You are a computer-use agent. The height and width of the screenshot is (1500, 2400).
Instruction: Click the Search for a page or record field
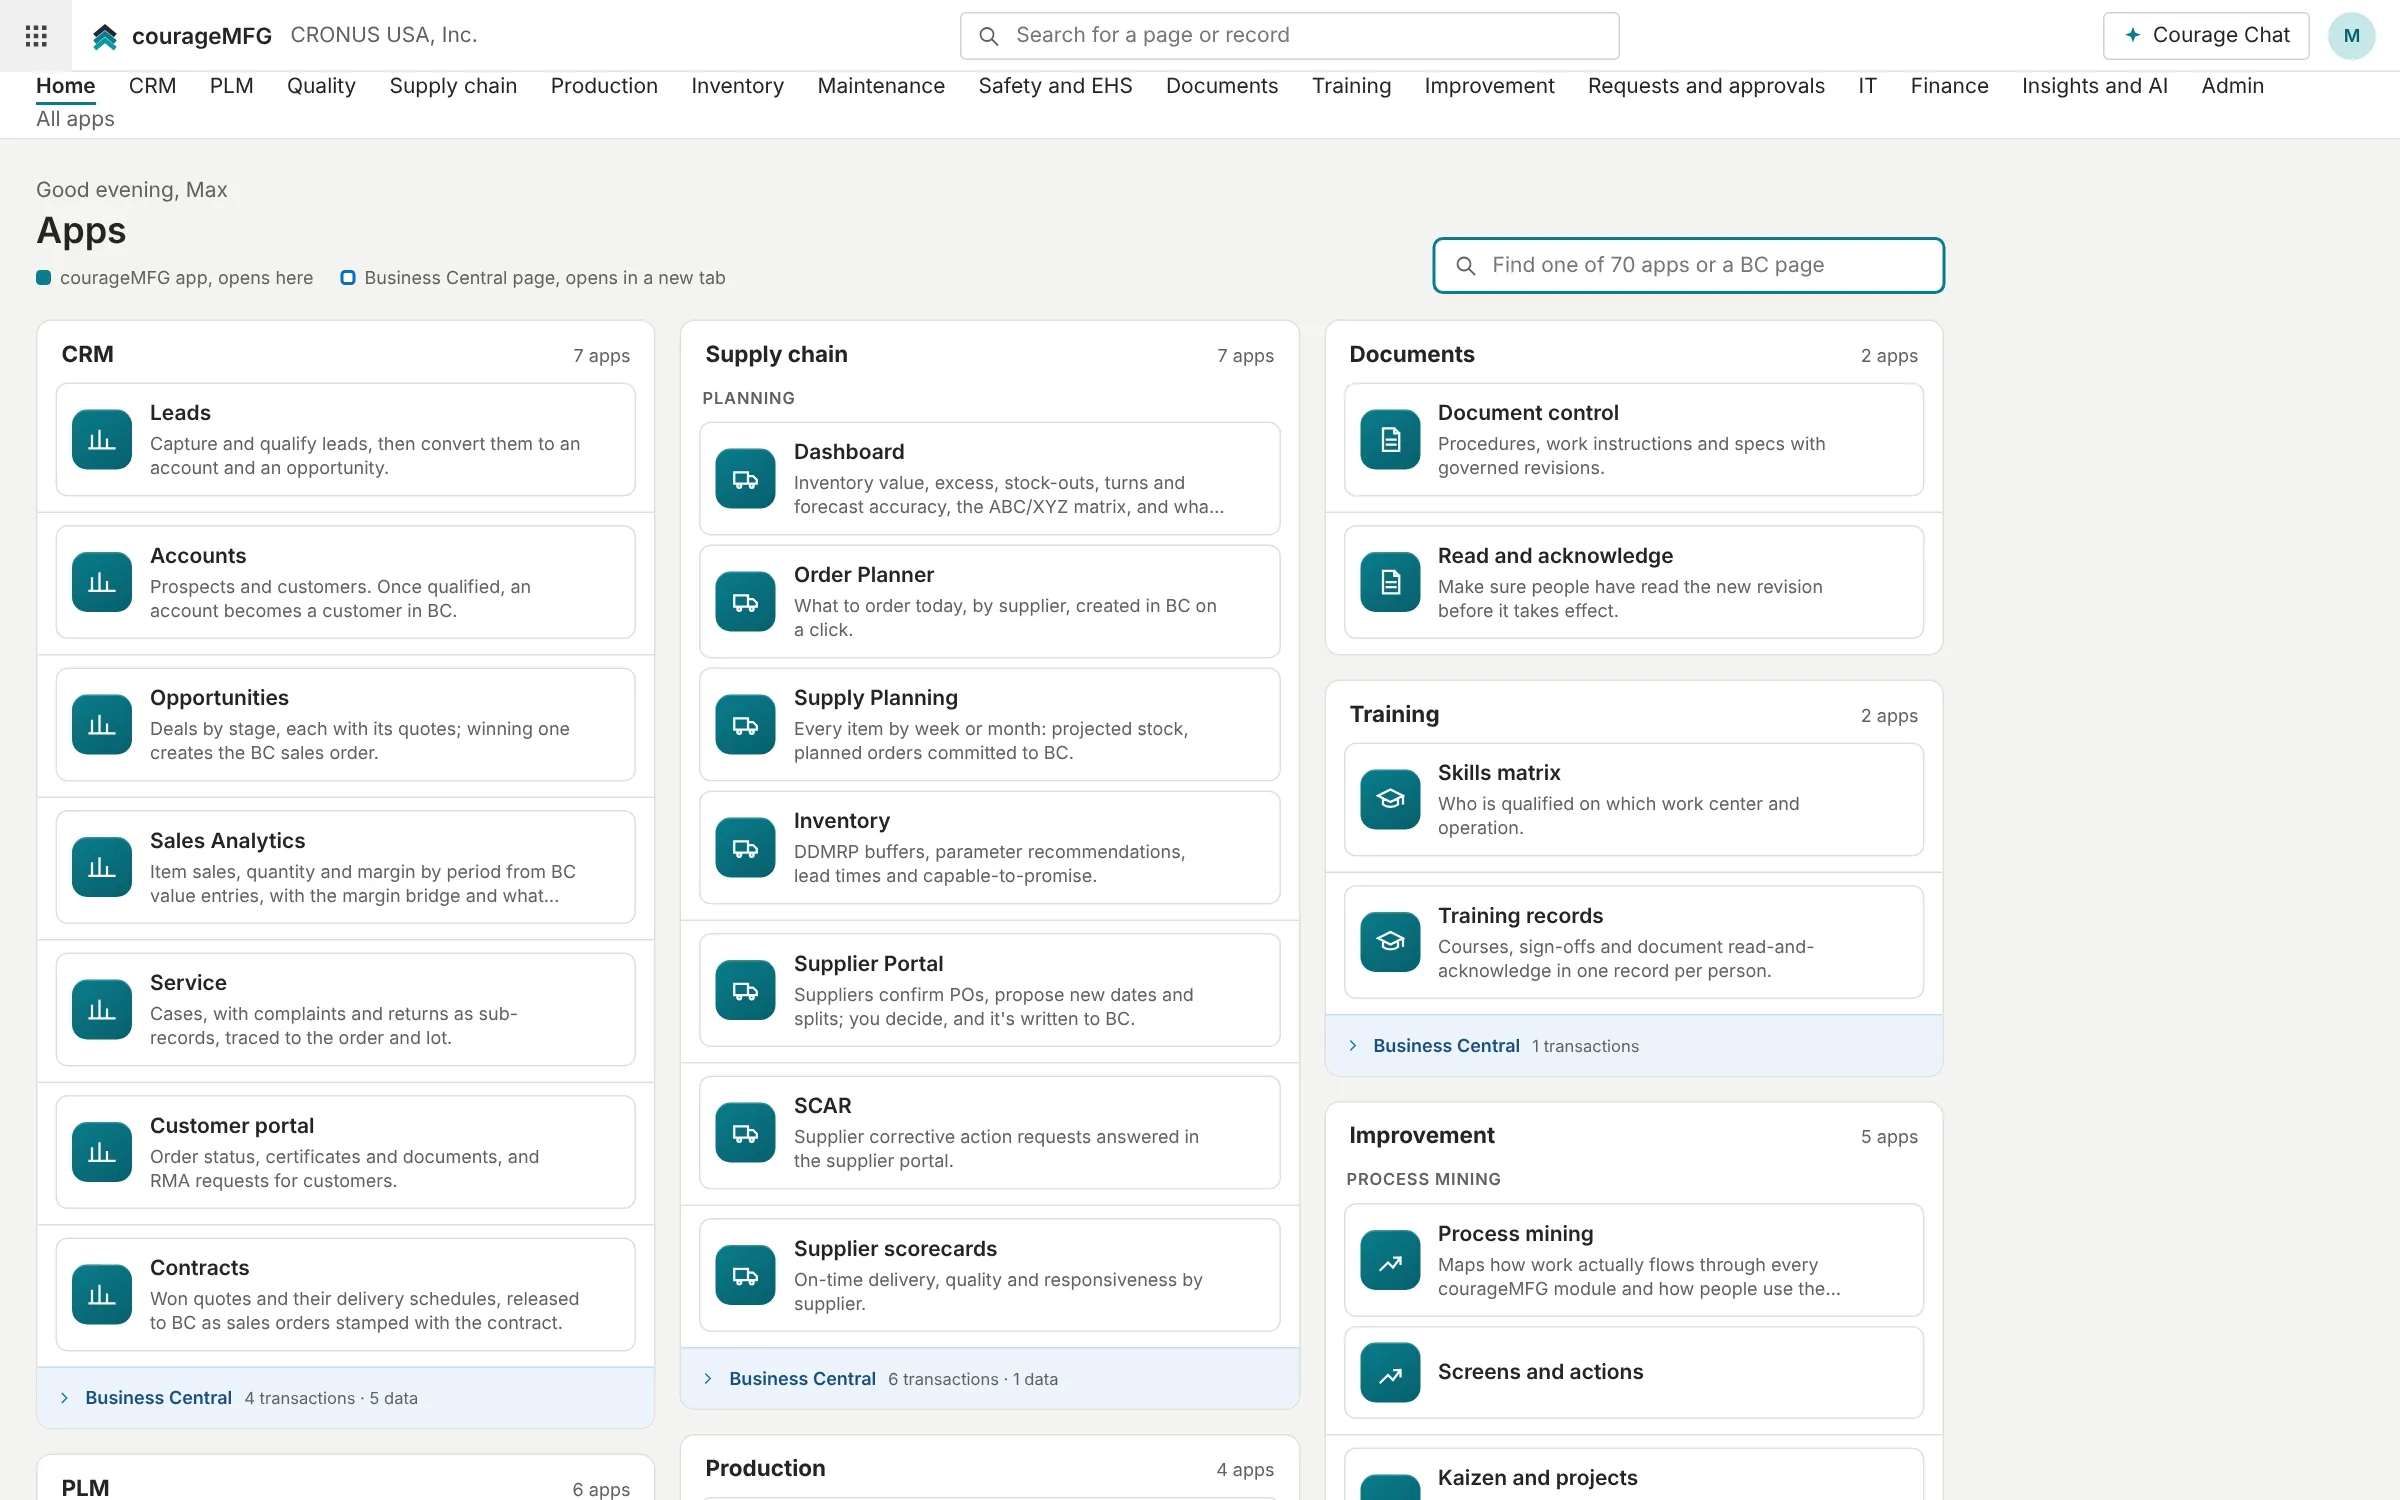(x=1289, y=36)
